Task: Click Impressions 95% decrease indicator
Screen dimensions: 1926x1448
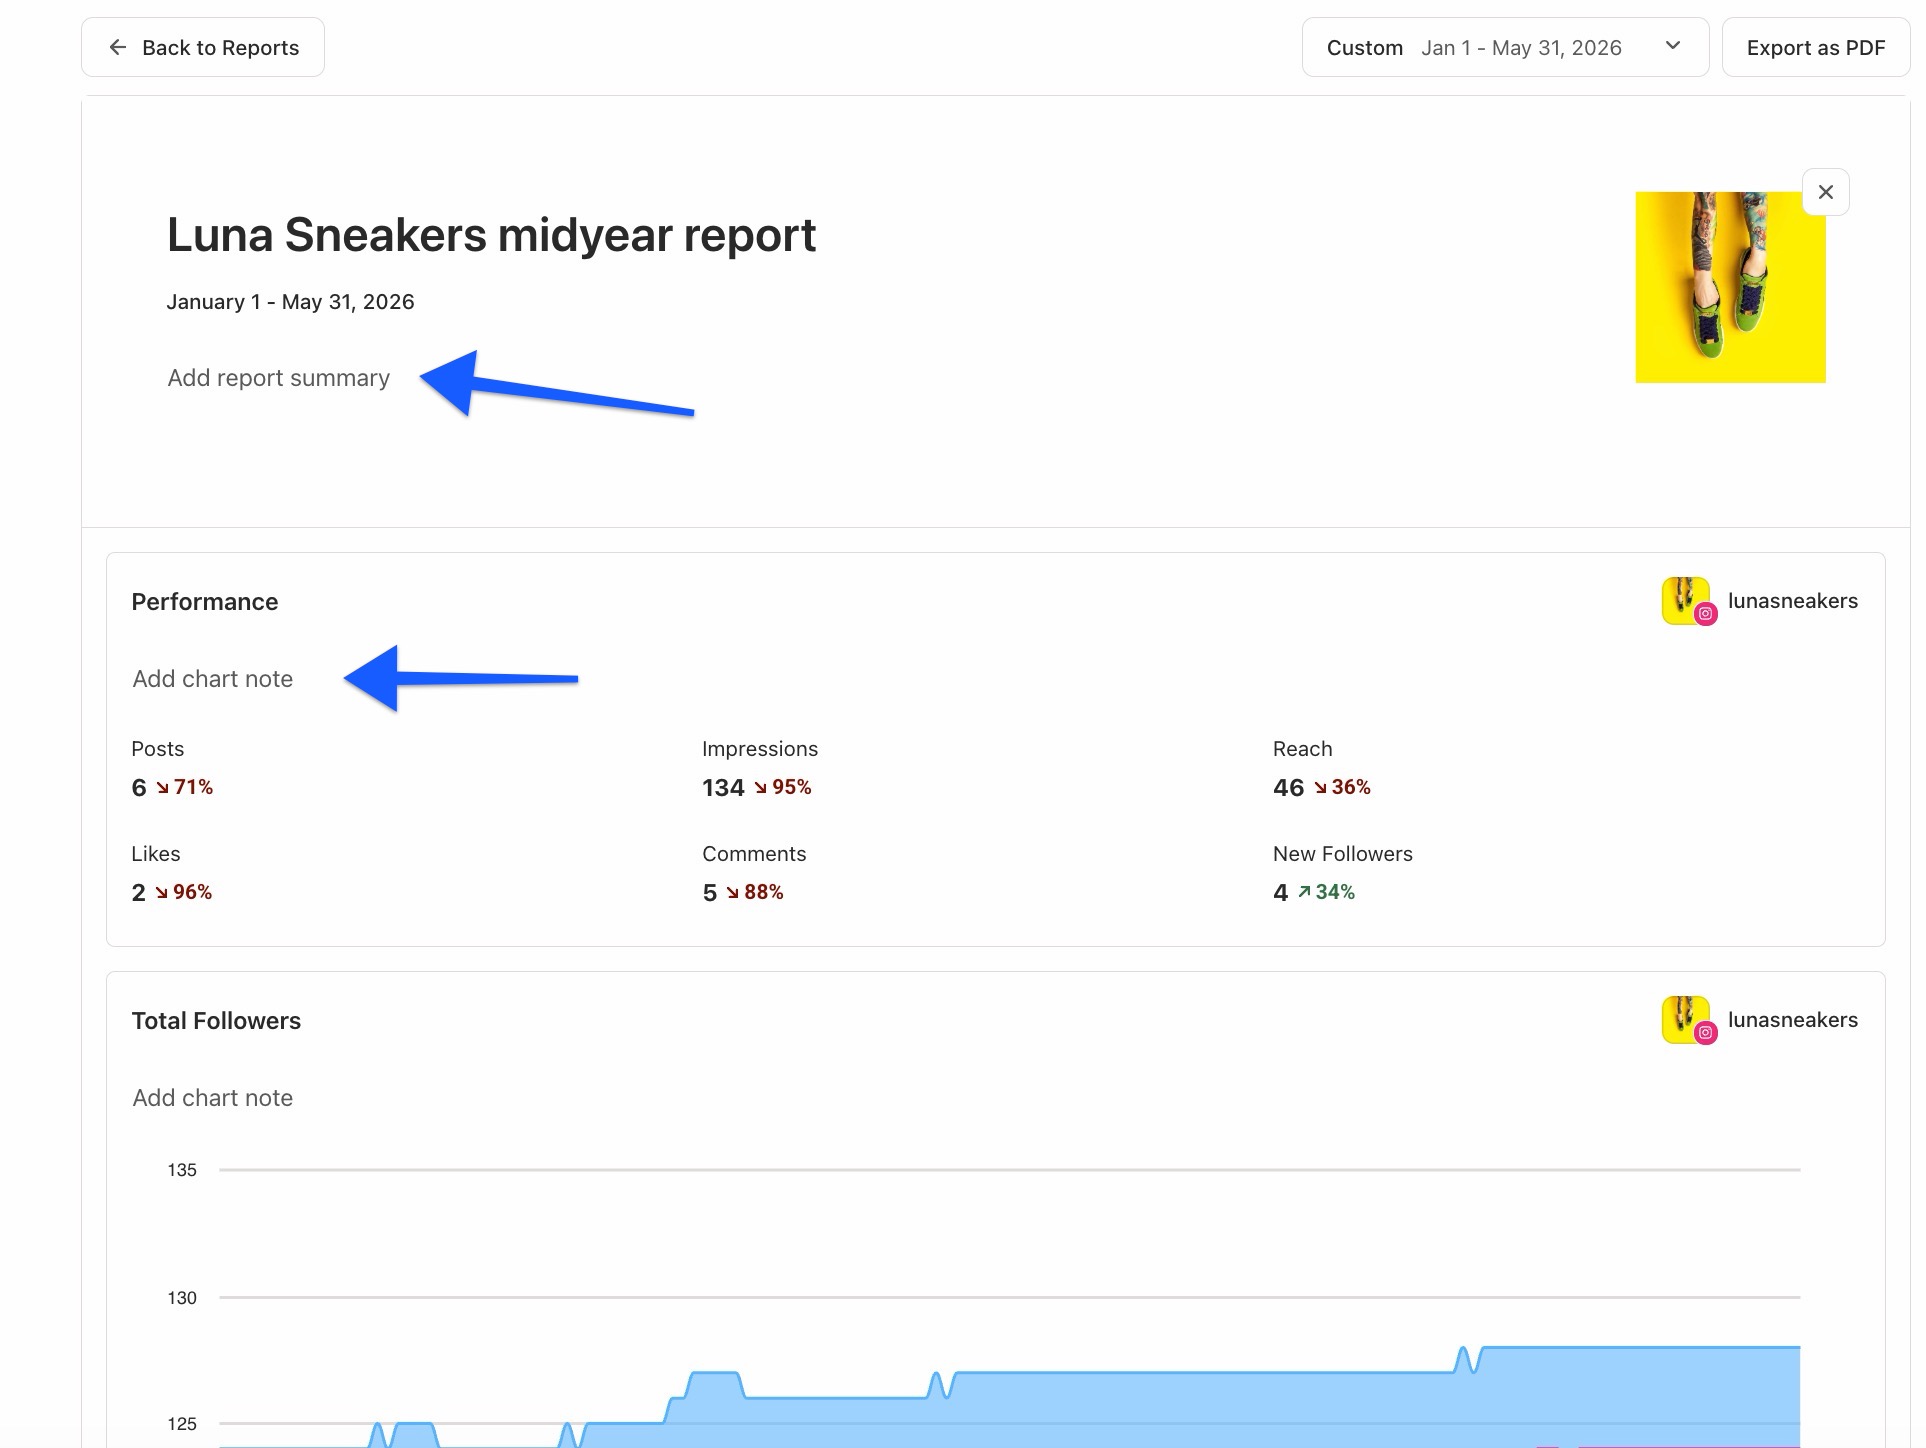Action: click(x=783, y=787)
